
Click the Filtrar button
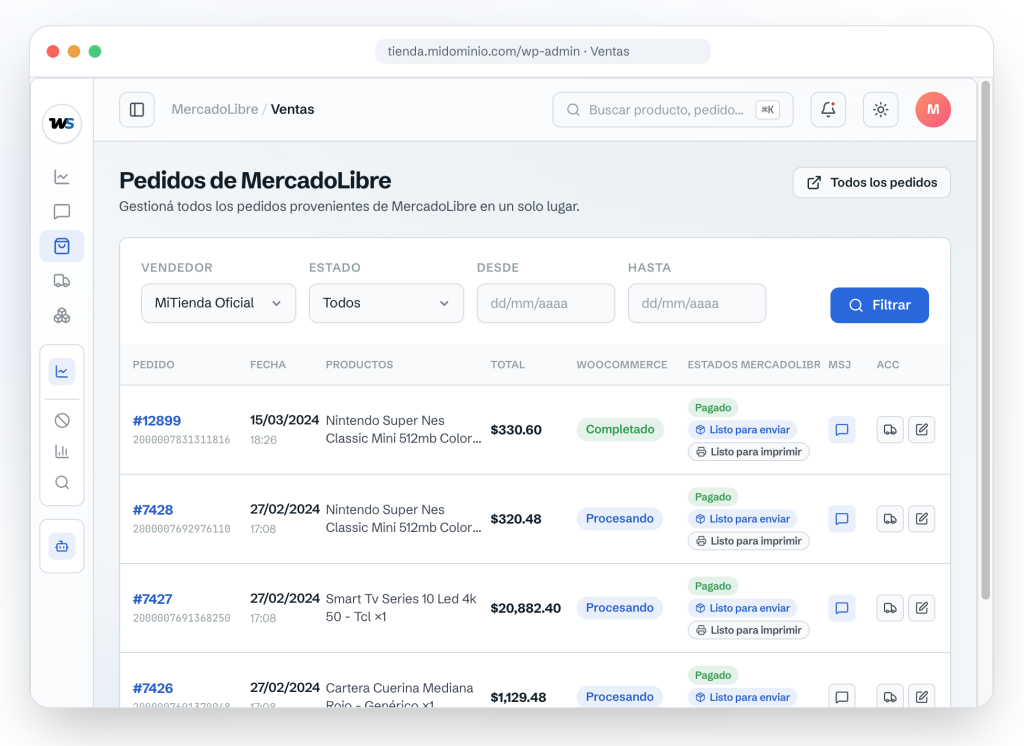pyautogui.click(x=879, y=305)
